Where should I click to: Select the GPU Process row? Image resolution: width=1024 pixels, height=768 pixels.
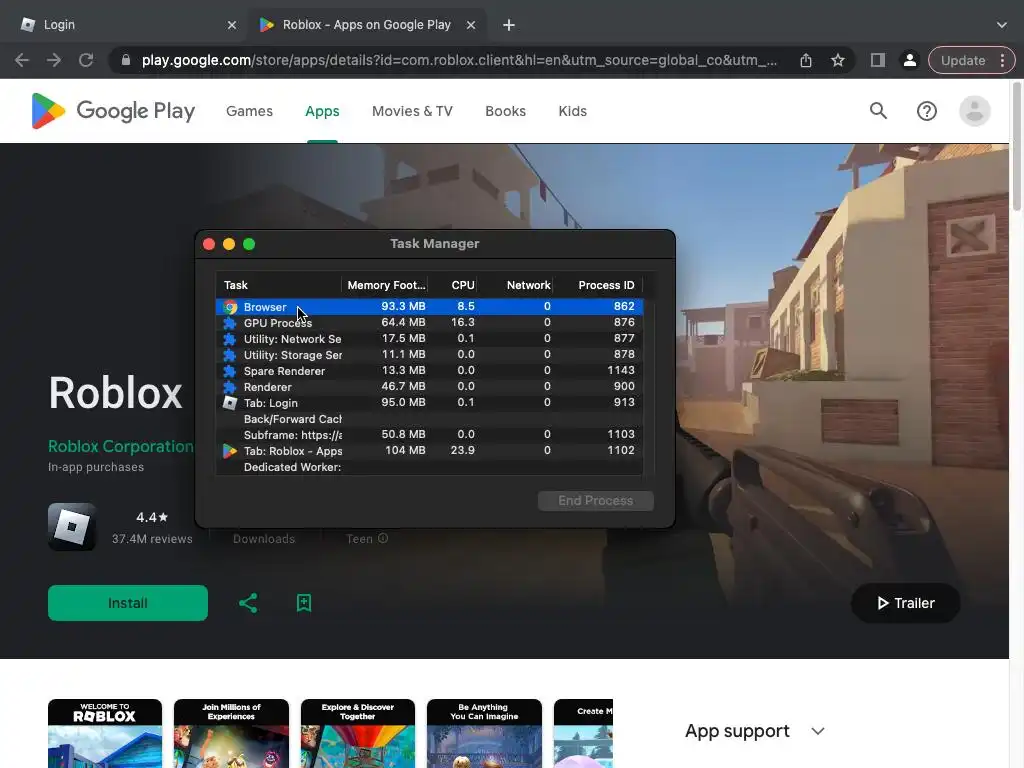click(430, 323)
